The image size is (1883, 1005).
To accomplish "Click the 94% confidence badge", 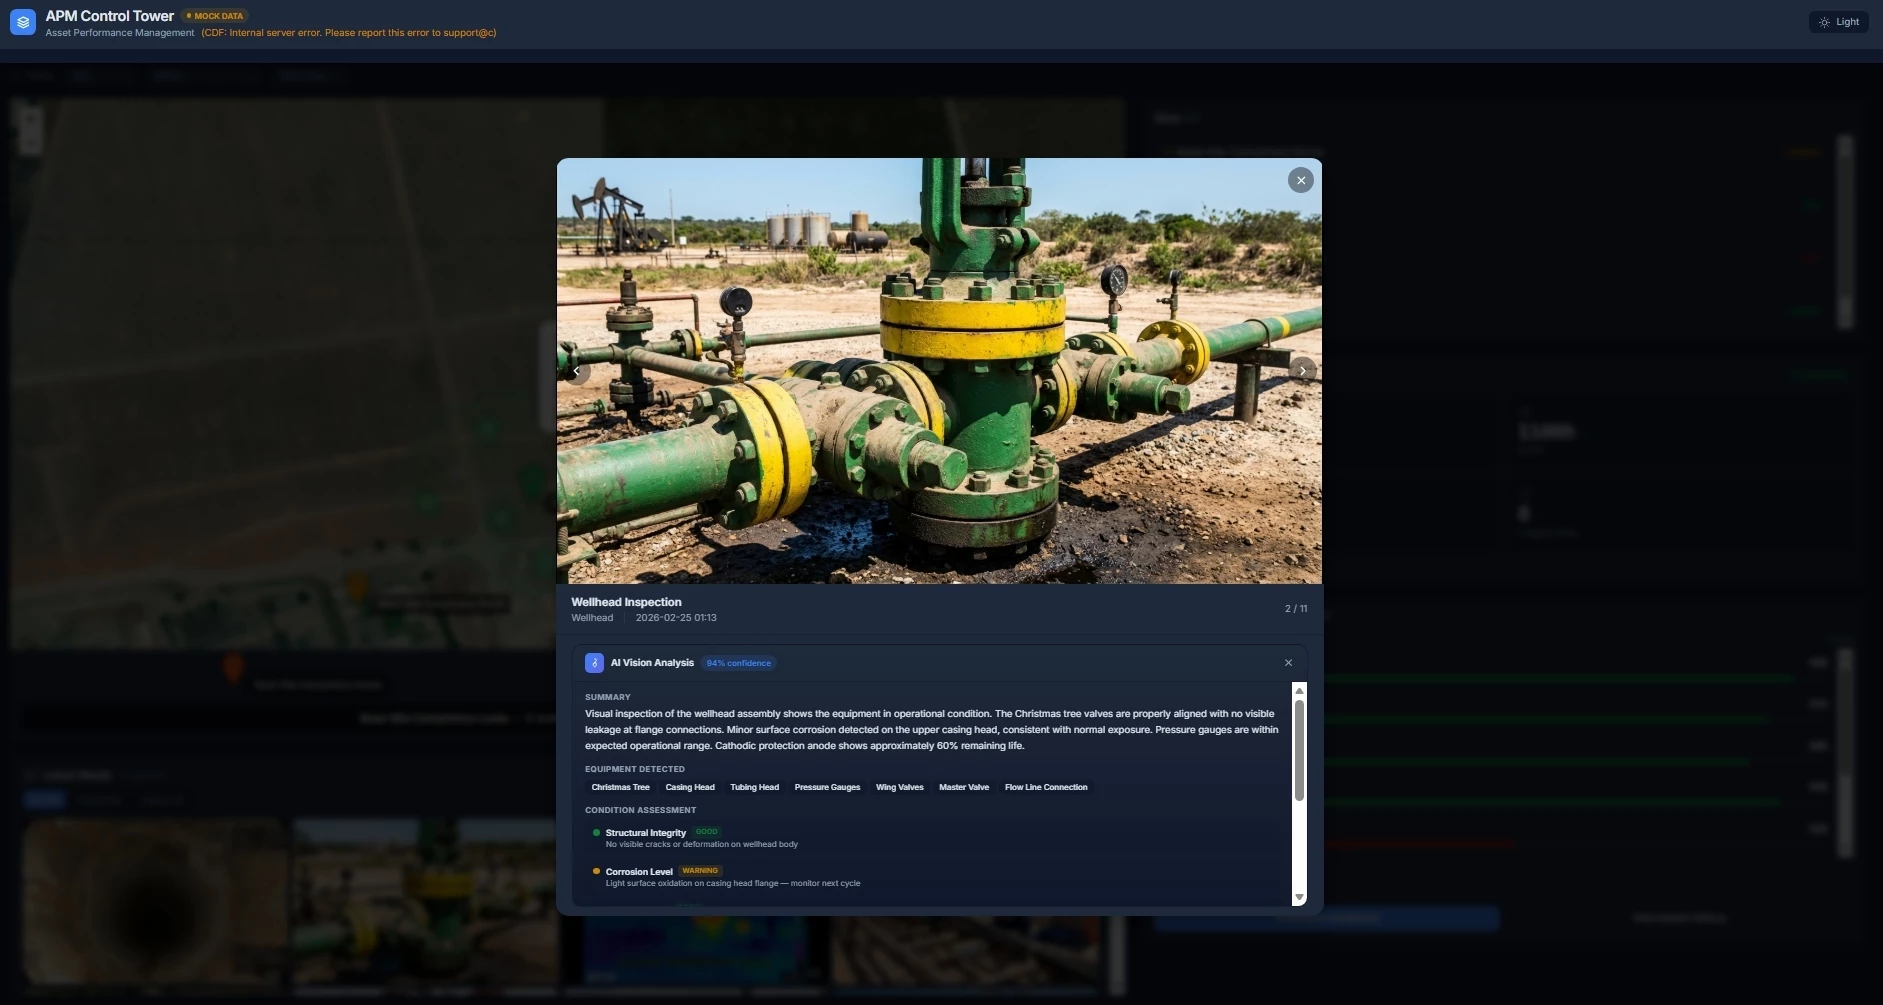I will (738, 663).
